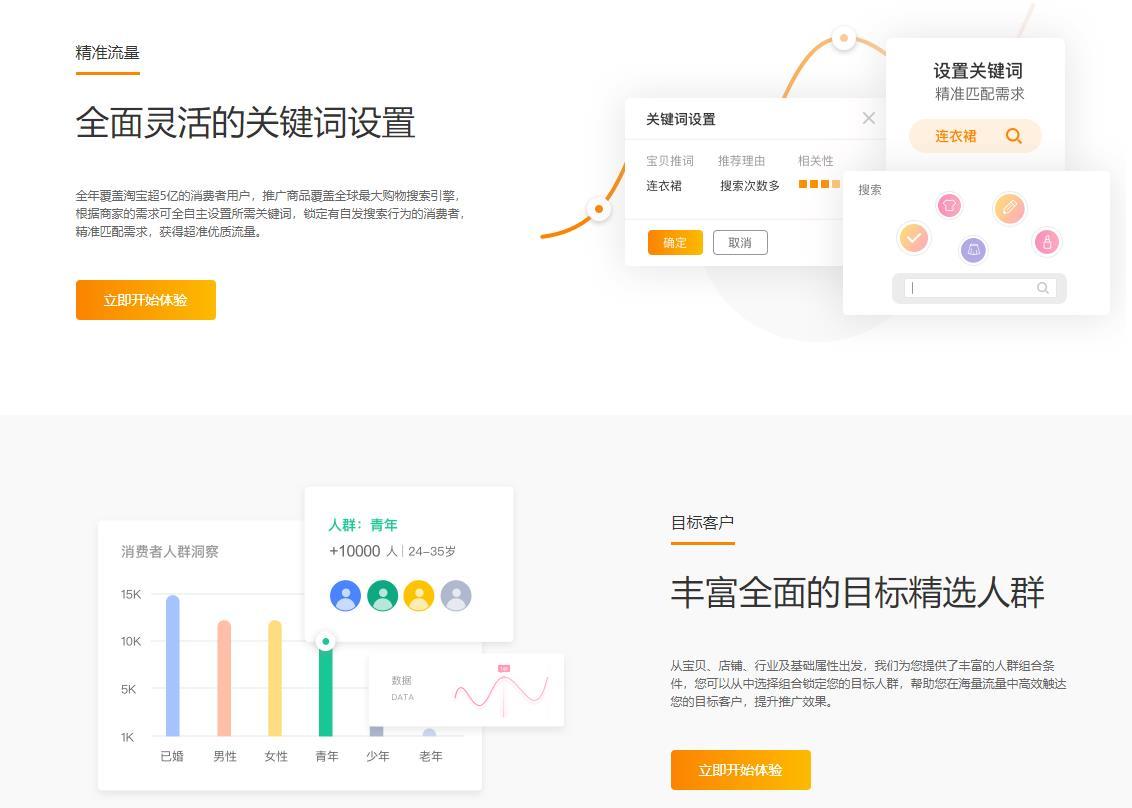Click the 24–35岁 age range text
Screen dimensions: 1132x808
pyautogui.click(x=432, y=552)
